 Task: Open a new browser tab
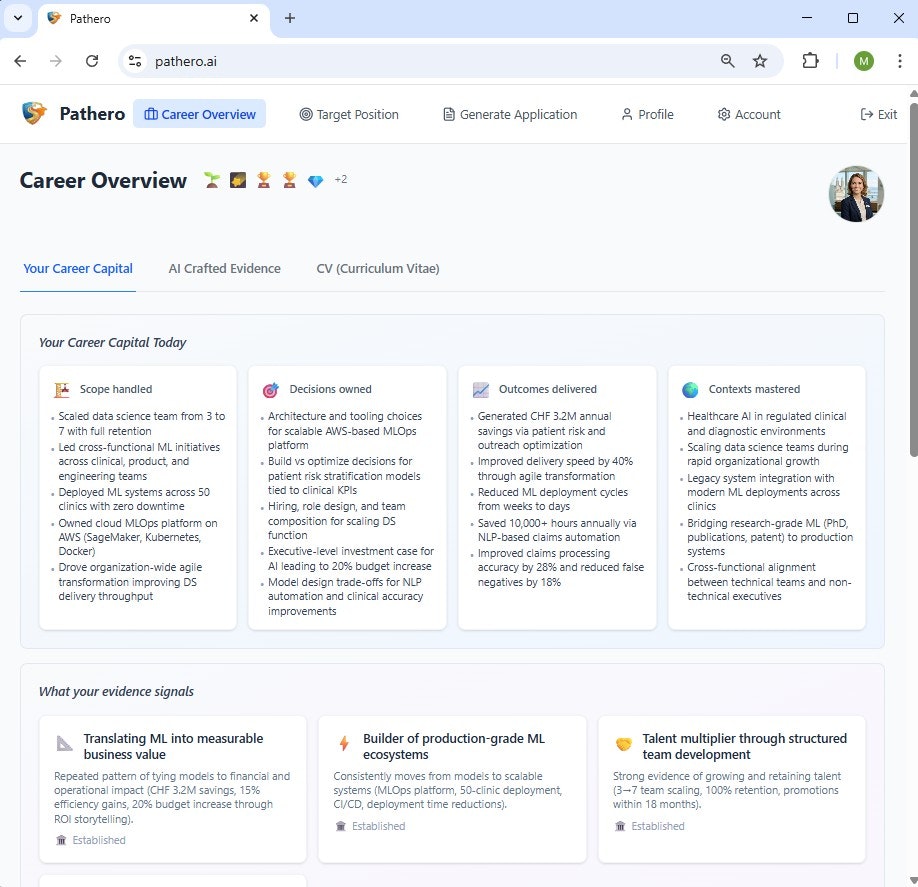(290, 18)
